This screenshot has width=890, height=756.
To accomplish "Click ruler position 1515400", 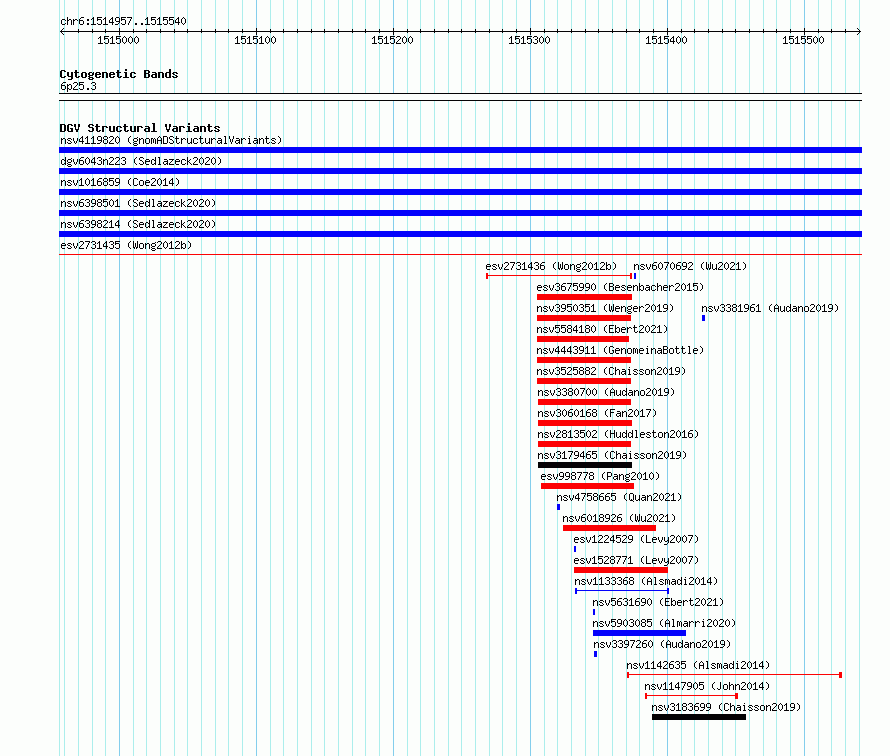I will point(666,40).
